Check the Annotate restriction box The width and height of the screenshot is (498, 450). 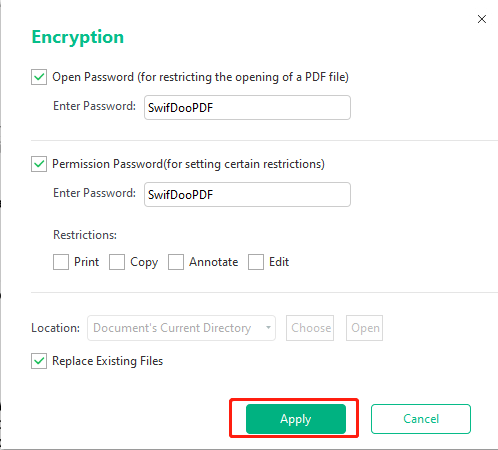(176, 262)
